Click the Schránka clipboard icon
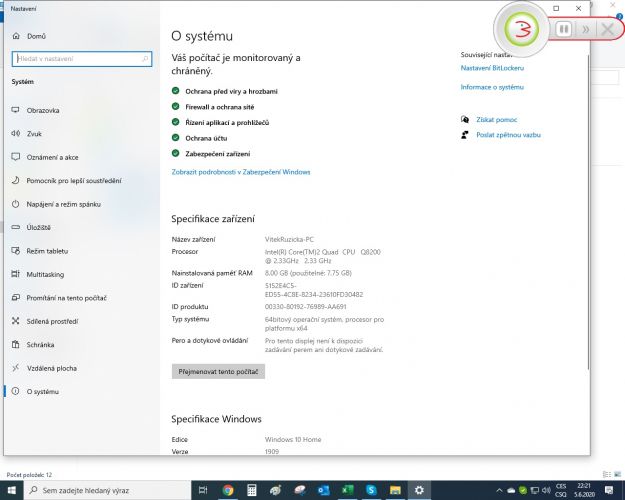 point(16,344)
